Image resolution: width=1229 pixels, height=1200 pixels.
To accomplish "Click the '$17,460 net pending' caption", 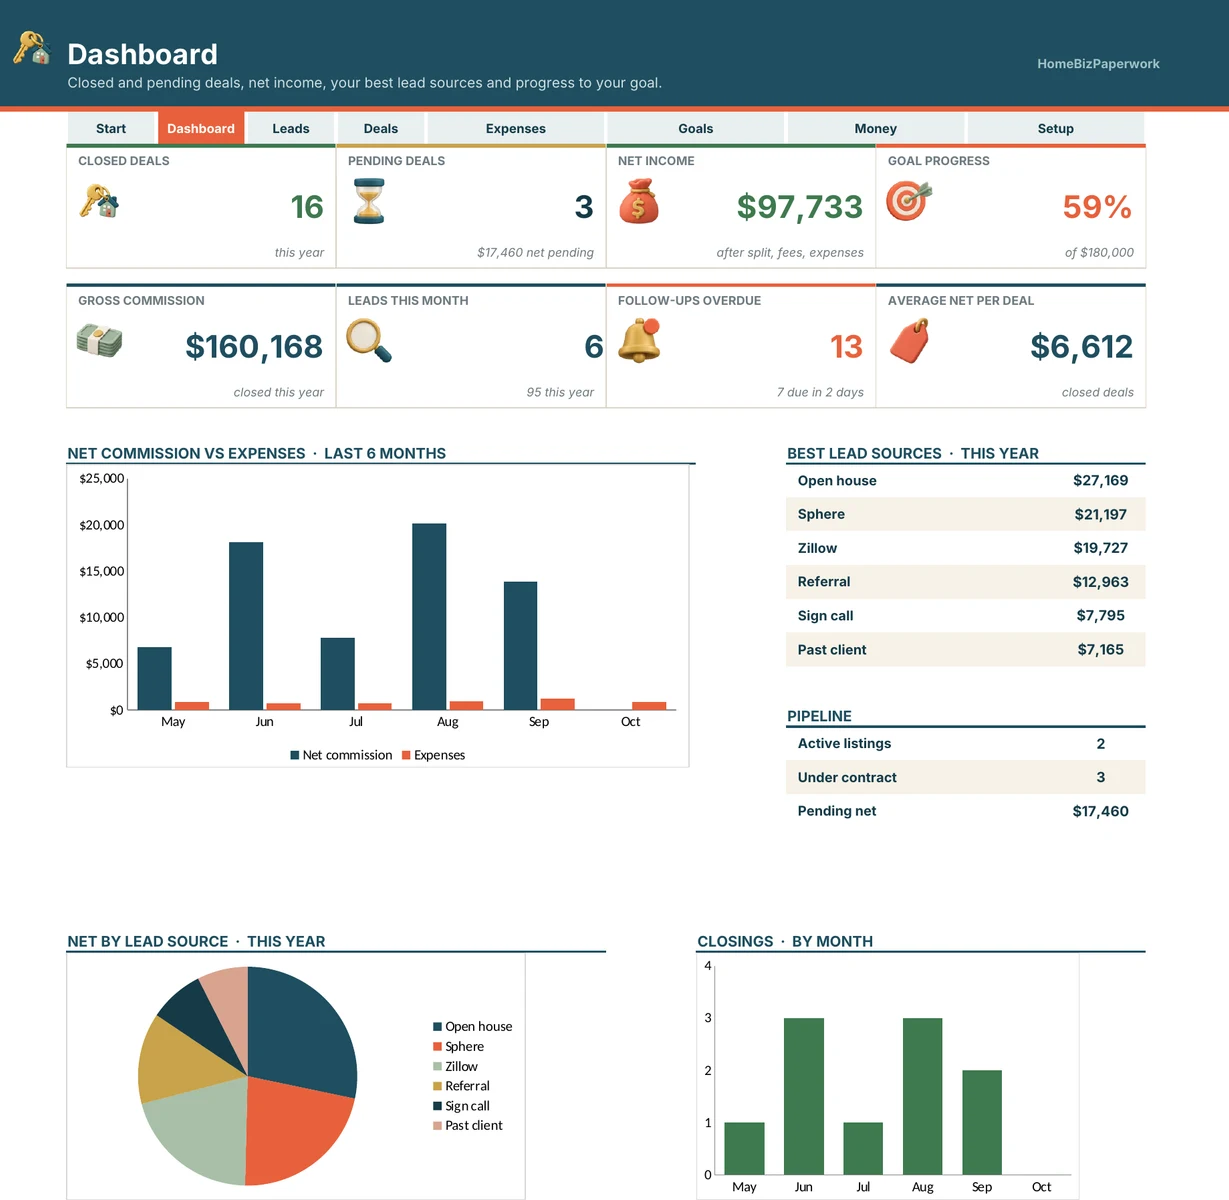I will (x=535, y=253).
